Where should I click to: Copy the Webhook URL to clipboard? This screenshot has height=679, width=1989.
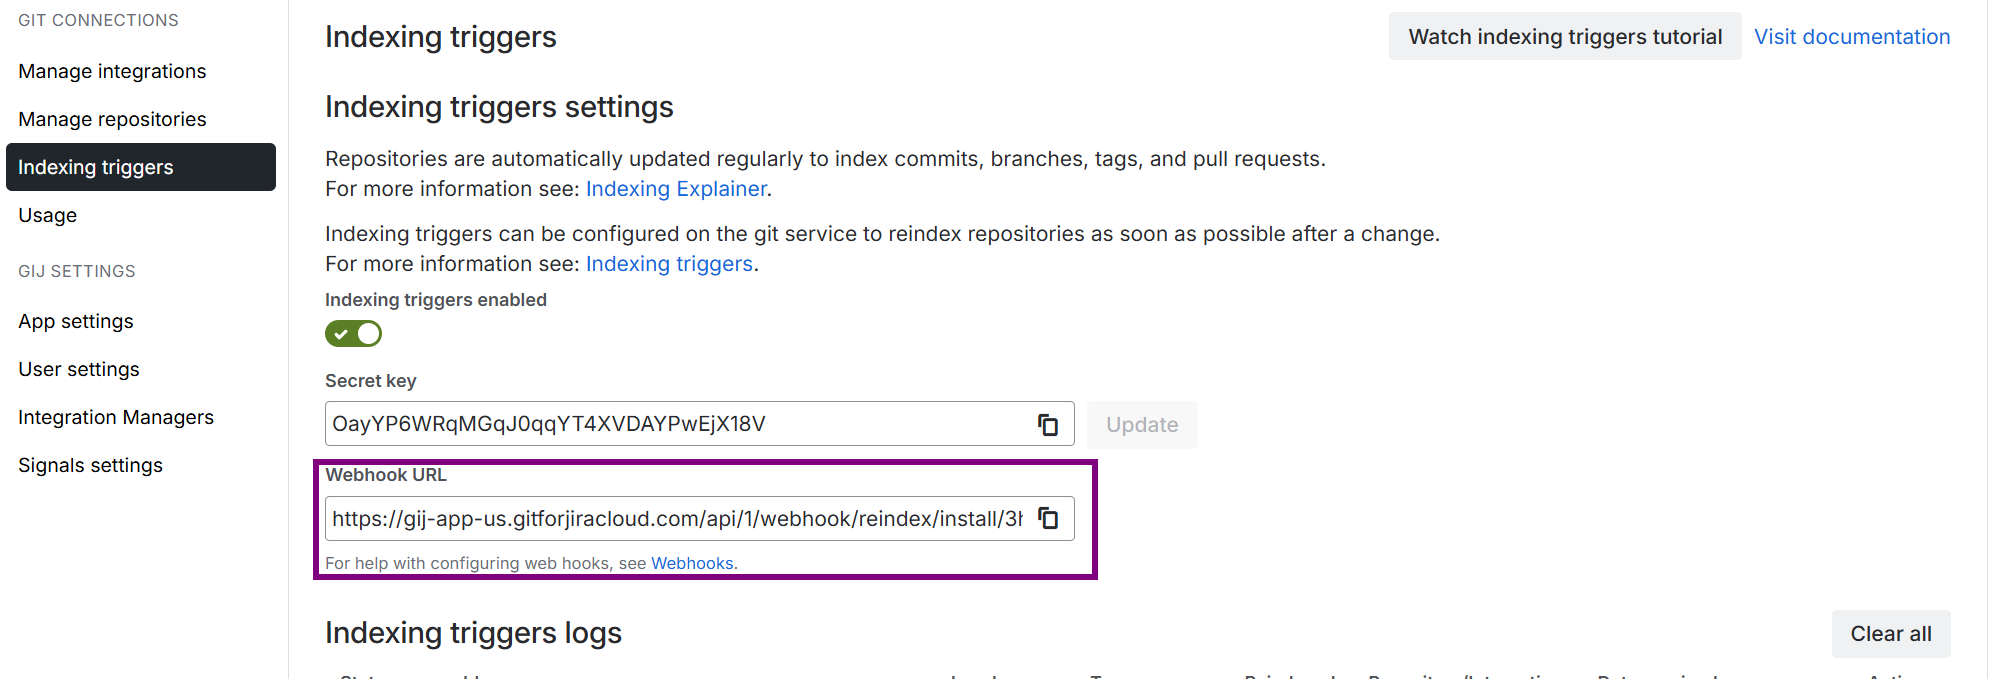coord(1047,518)
